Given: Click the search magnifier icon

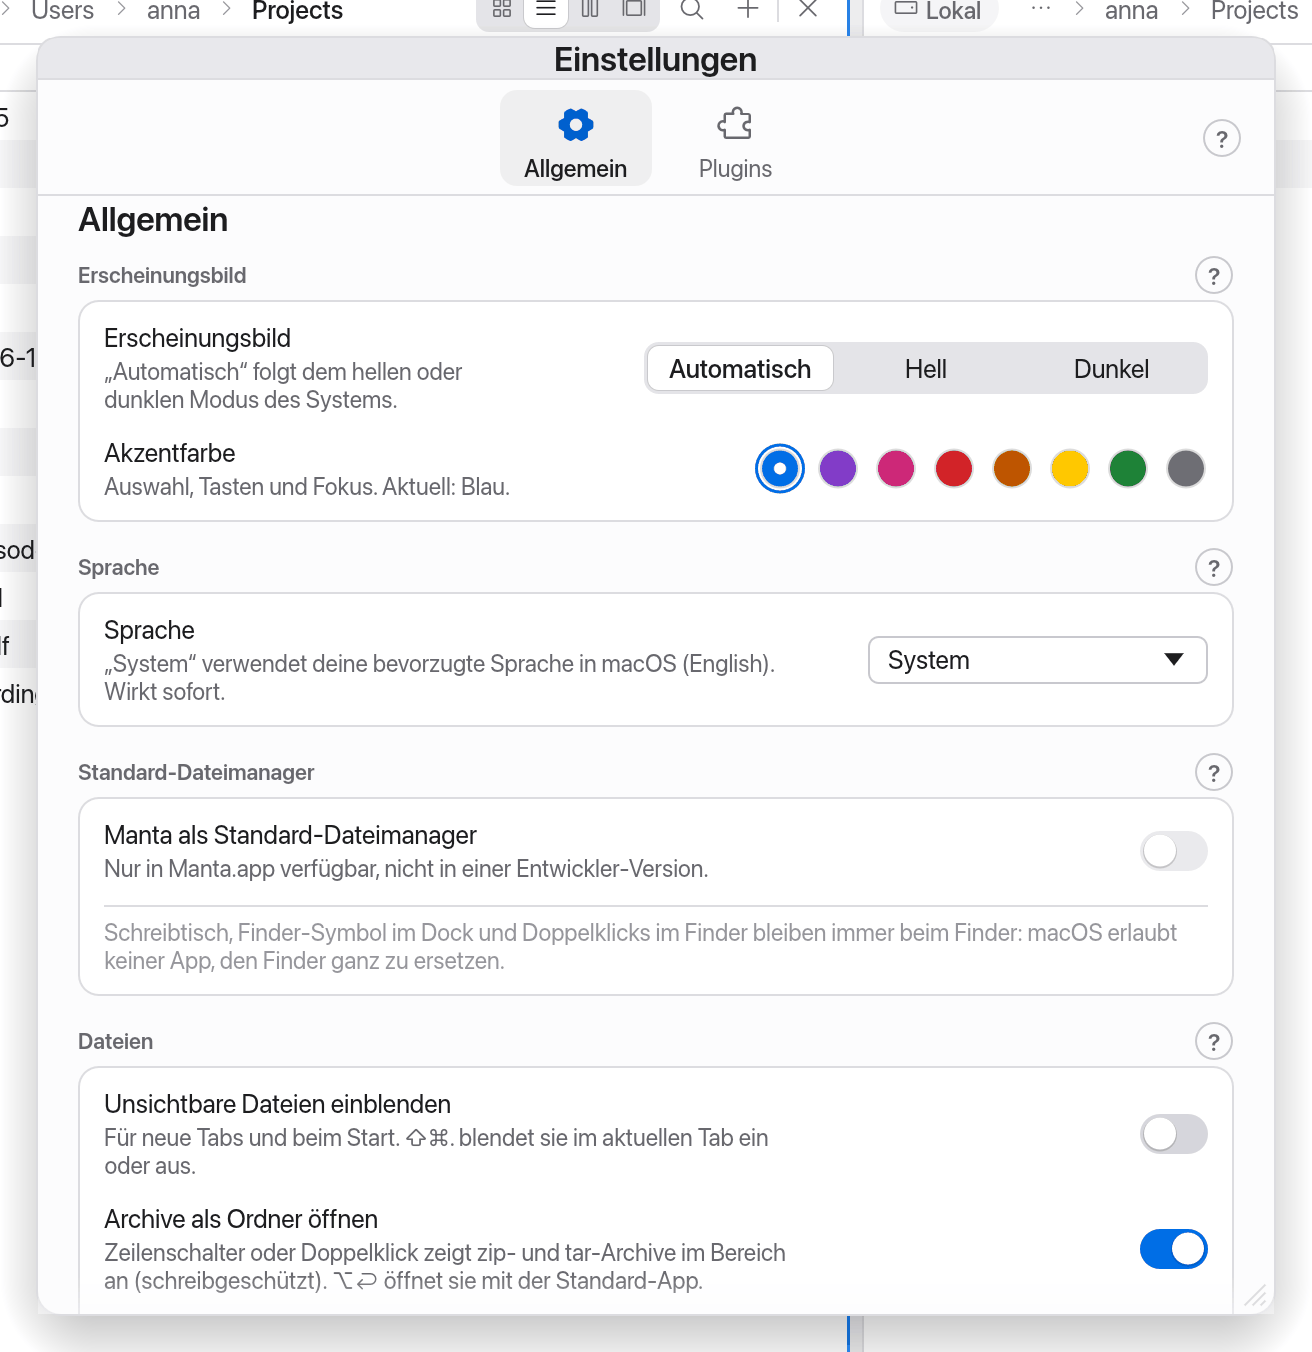Looking at the screenshot, I should click(x=692, y=10).
